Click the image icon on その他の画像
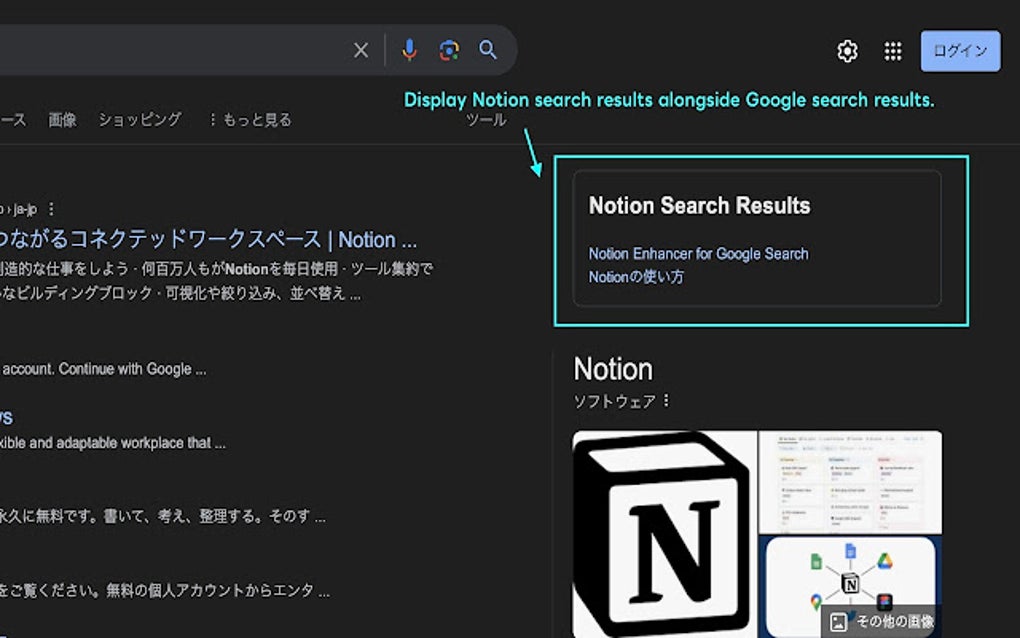The width and height of the screenshot is (1020, 638). pos(838,621)
